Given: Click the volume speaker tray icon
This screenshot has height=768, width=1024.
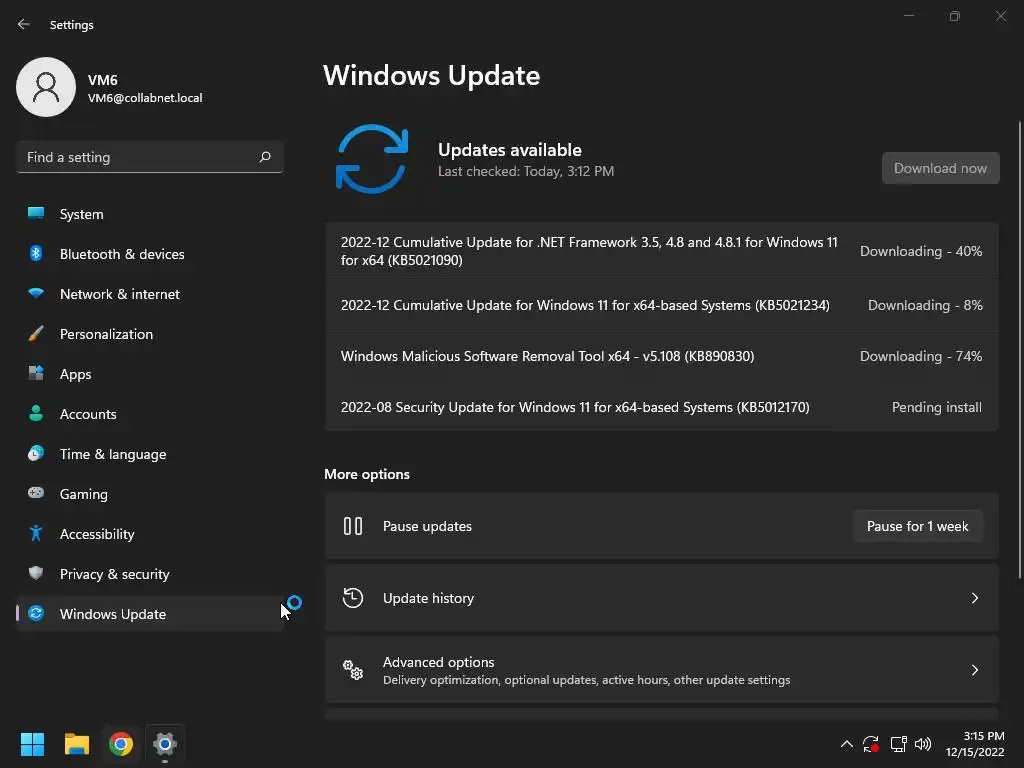Looking at the screenshot, I should coord(923,744).
